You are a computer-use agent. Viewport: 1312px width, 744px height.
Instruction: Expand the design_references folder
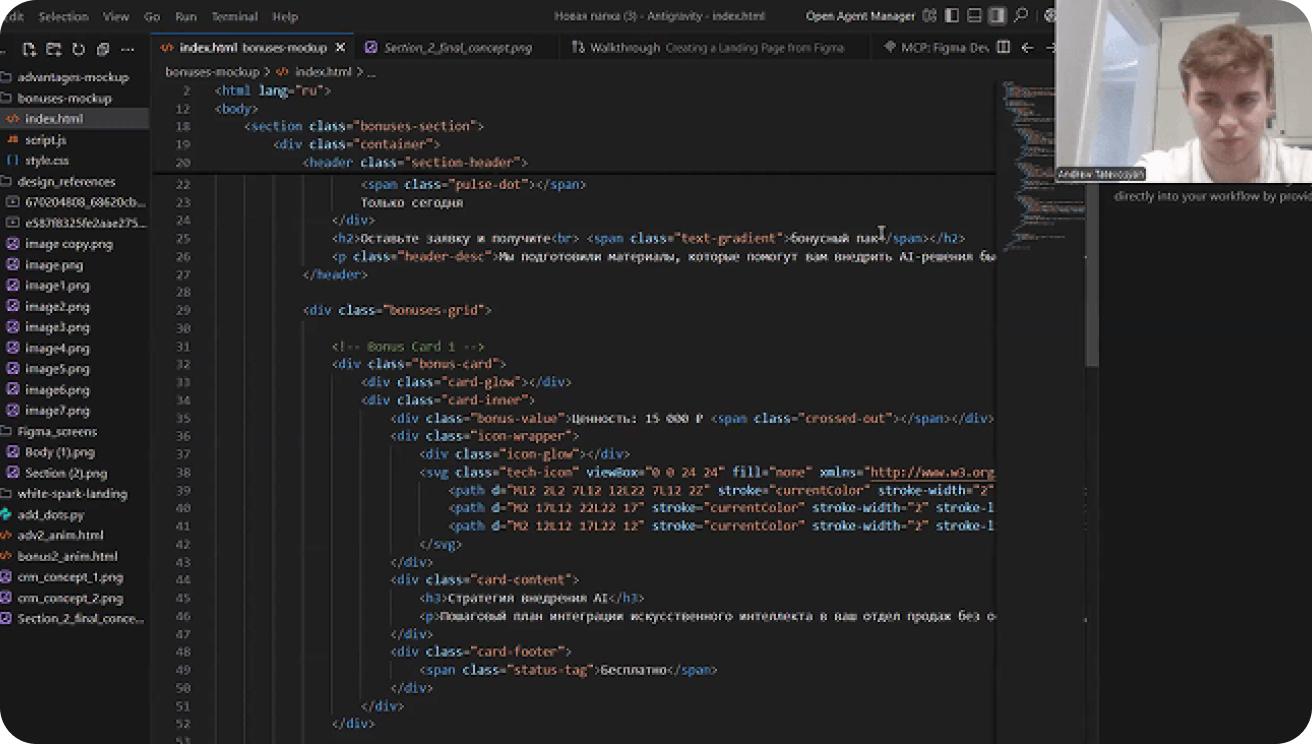coord(66,182)
